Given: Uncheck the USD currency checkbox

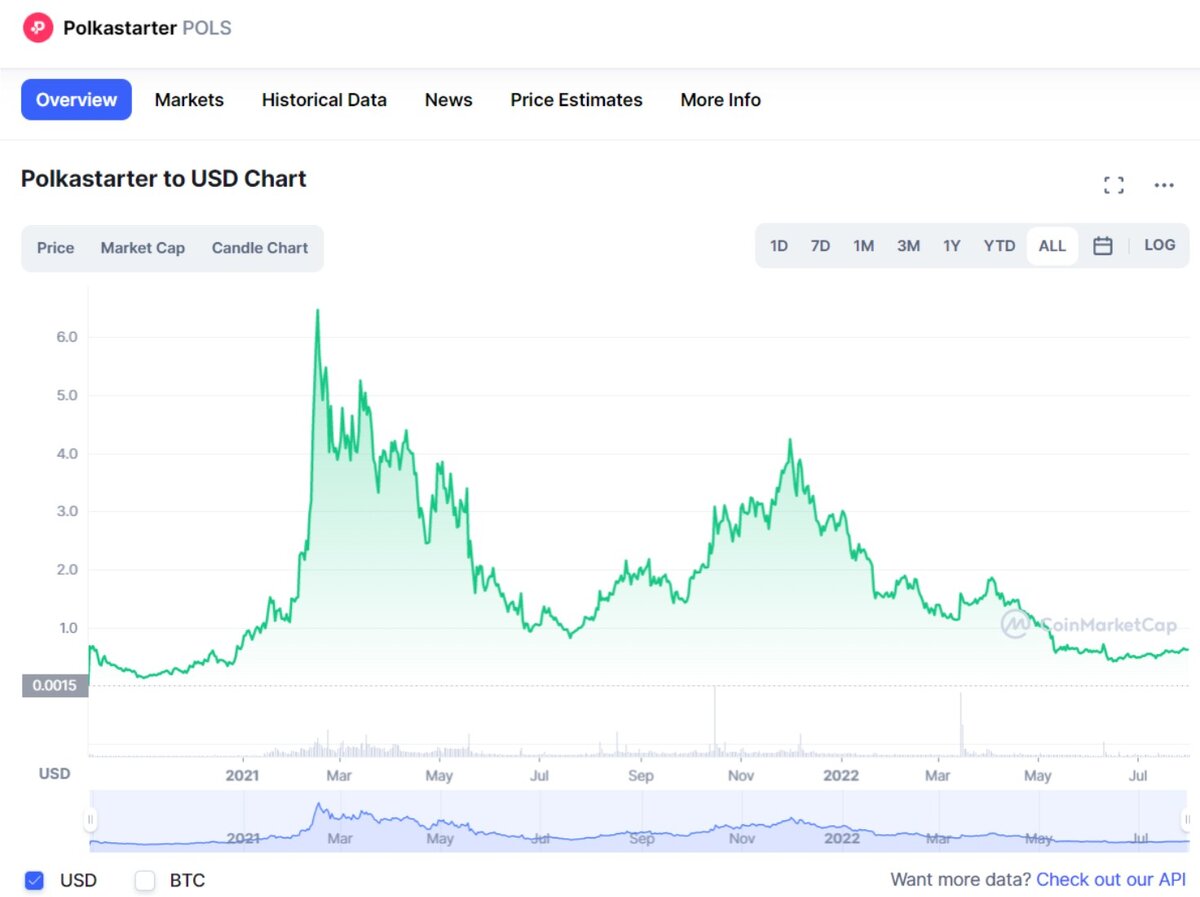Looking at the screenshot, I should coord(35,881).
